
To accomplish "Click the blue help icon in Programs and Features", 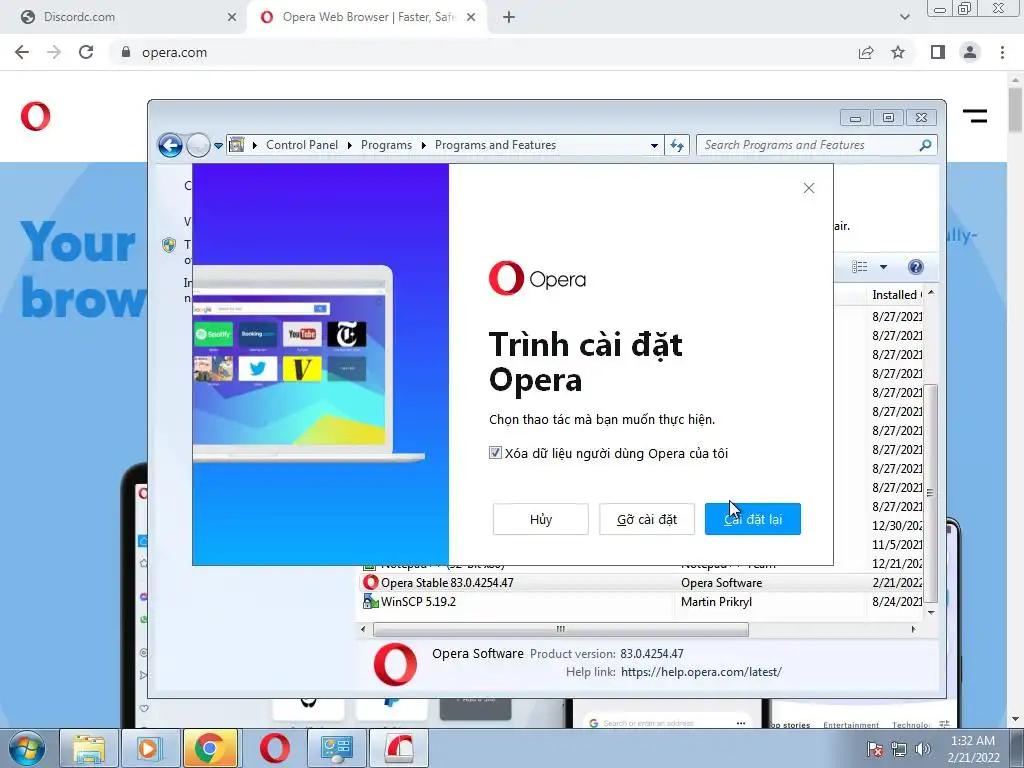I will 916,266.
